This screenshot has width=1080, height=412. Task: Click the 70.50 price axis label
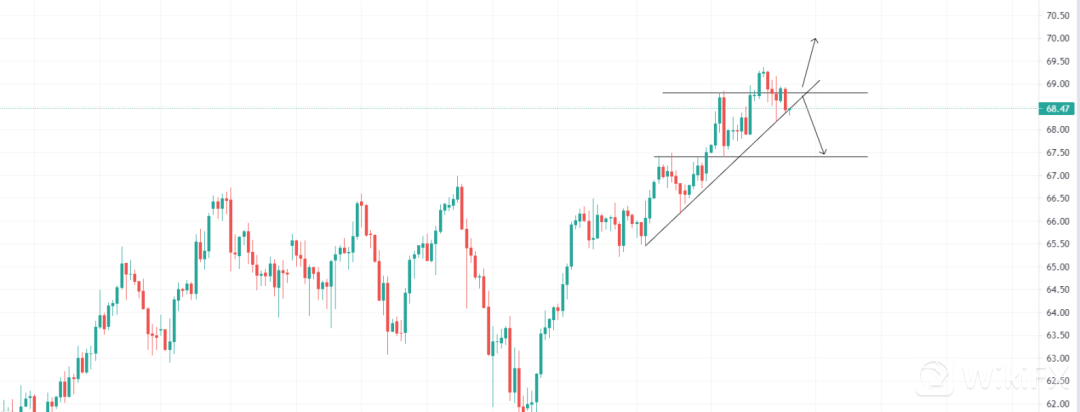[x=1059, y=16]
